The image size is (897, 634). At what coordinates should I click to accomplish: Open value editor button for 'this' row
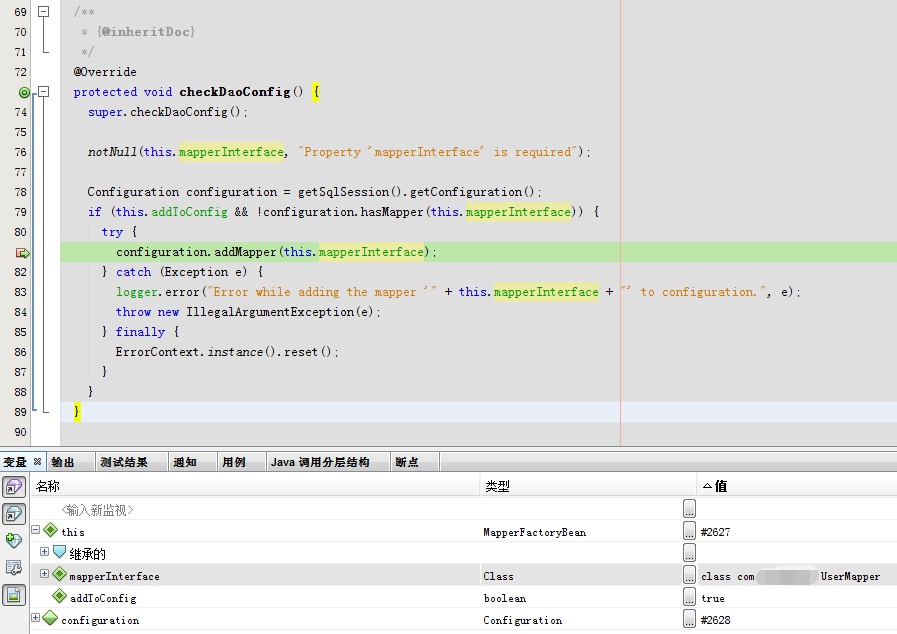coord(689,530)
